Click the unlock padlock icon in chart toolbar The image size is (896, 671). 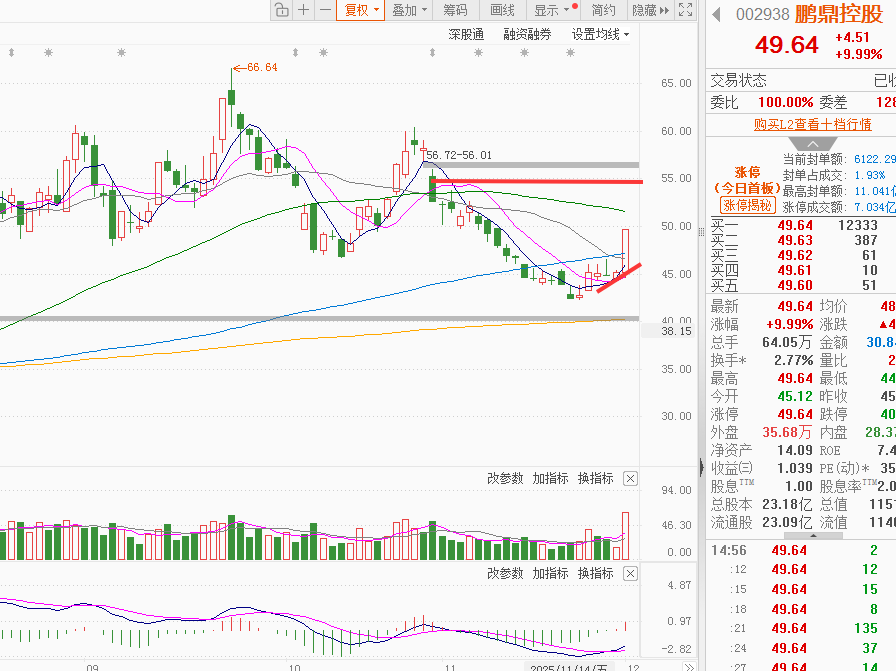(282, 10)
